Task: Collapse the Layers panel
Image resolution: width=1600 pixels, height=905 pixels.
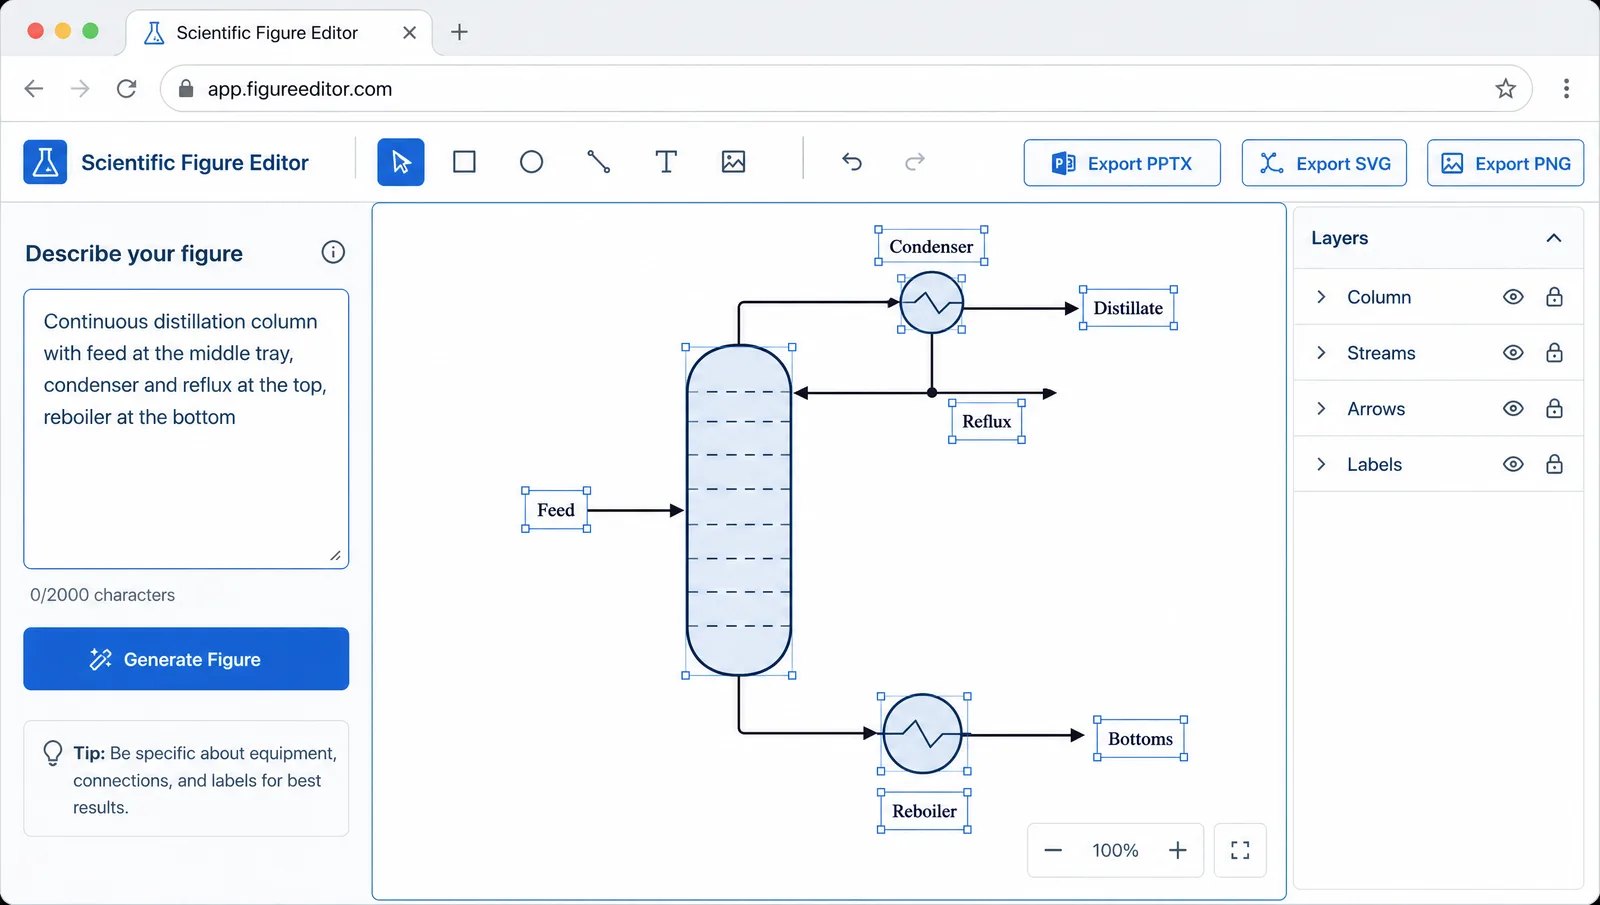Action: [x=1554, y=238]
